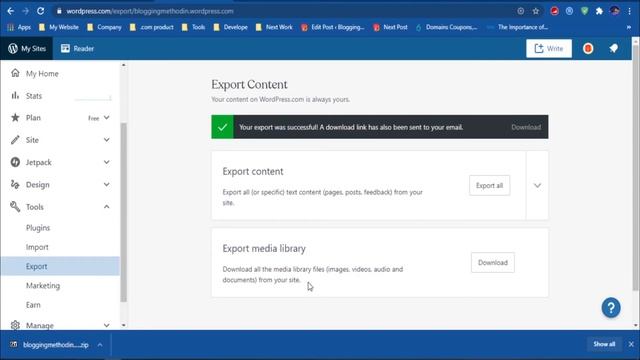Screen dimensions: 640x360
Task: Open the Edit Post Blogging bookmark
Action: pos(333,27)
